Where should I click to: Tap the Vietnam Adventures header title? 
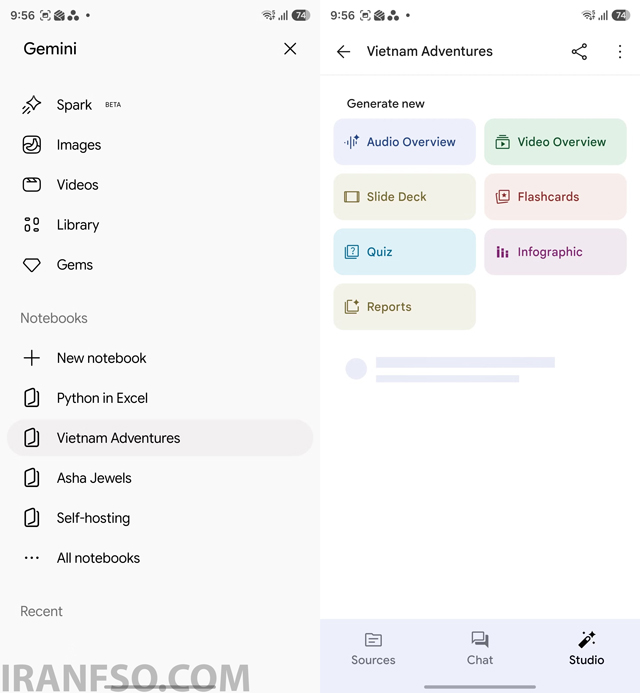[x=430, y=51]
